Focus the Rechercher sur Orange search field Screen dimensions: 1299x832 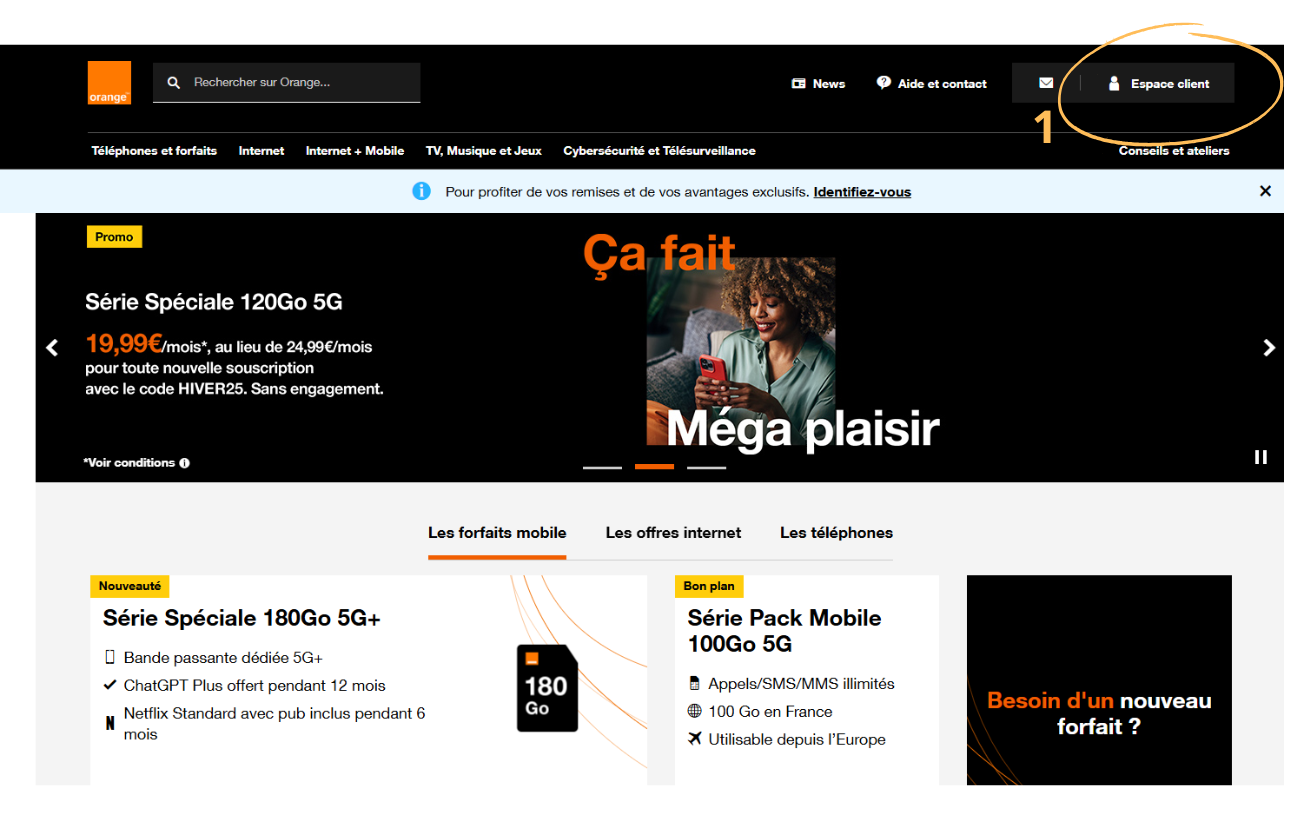(286, 83)
